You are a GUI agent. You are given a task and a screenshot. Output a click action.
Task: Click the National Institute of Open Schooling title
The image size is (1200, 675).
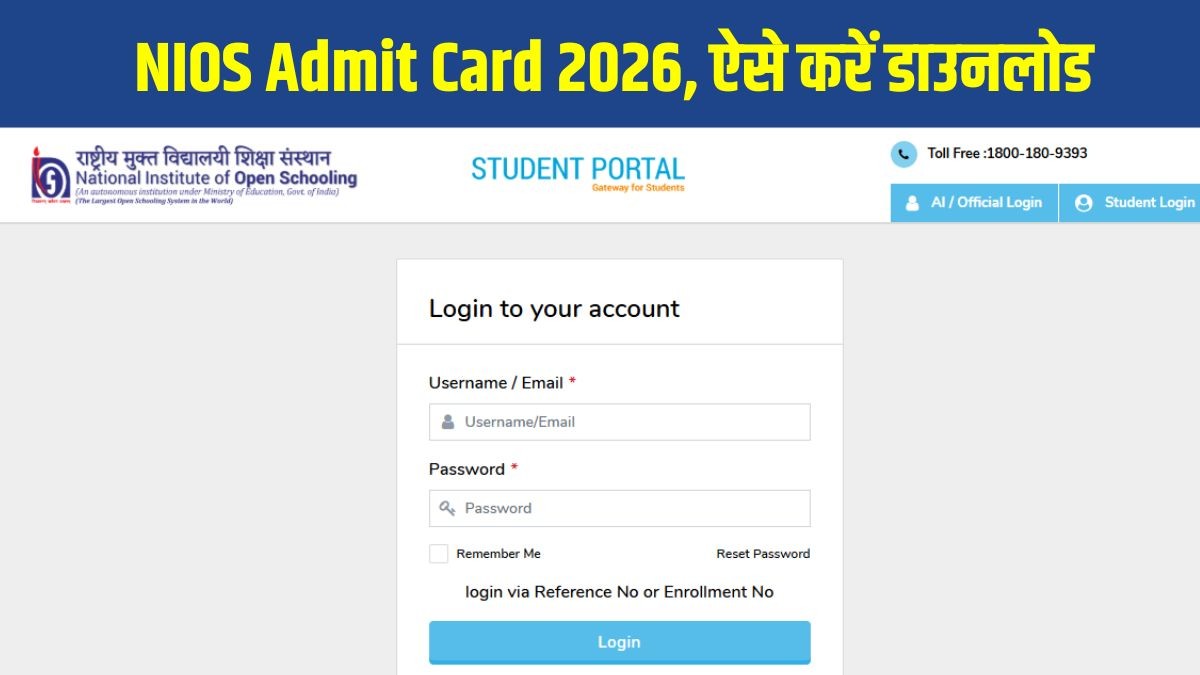[x=216, y=179]
